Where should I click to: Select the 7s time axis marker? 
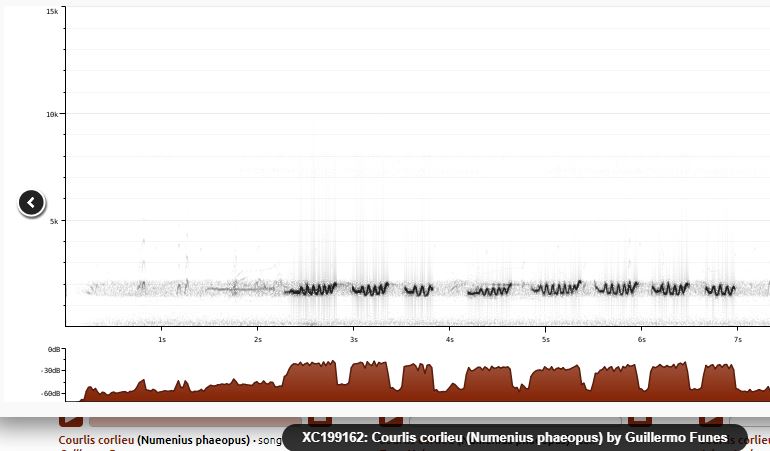pos(738,339)
